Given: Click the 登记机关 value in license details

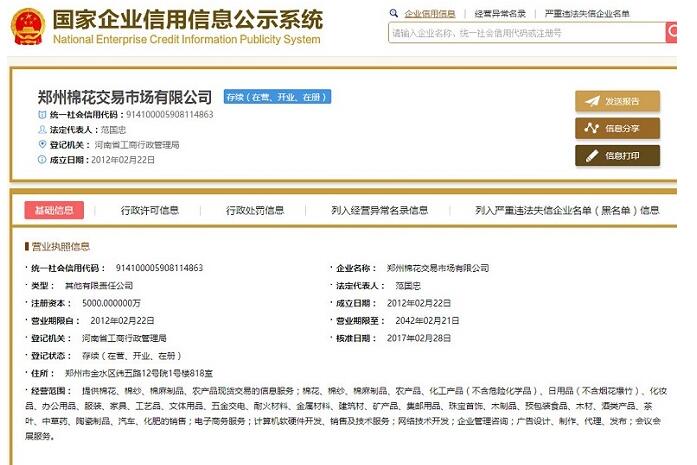Looking at the screenshot, I should [x=124, y=338].
